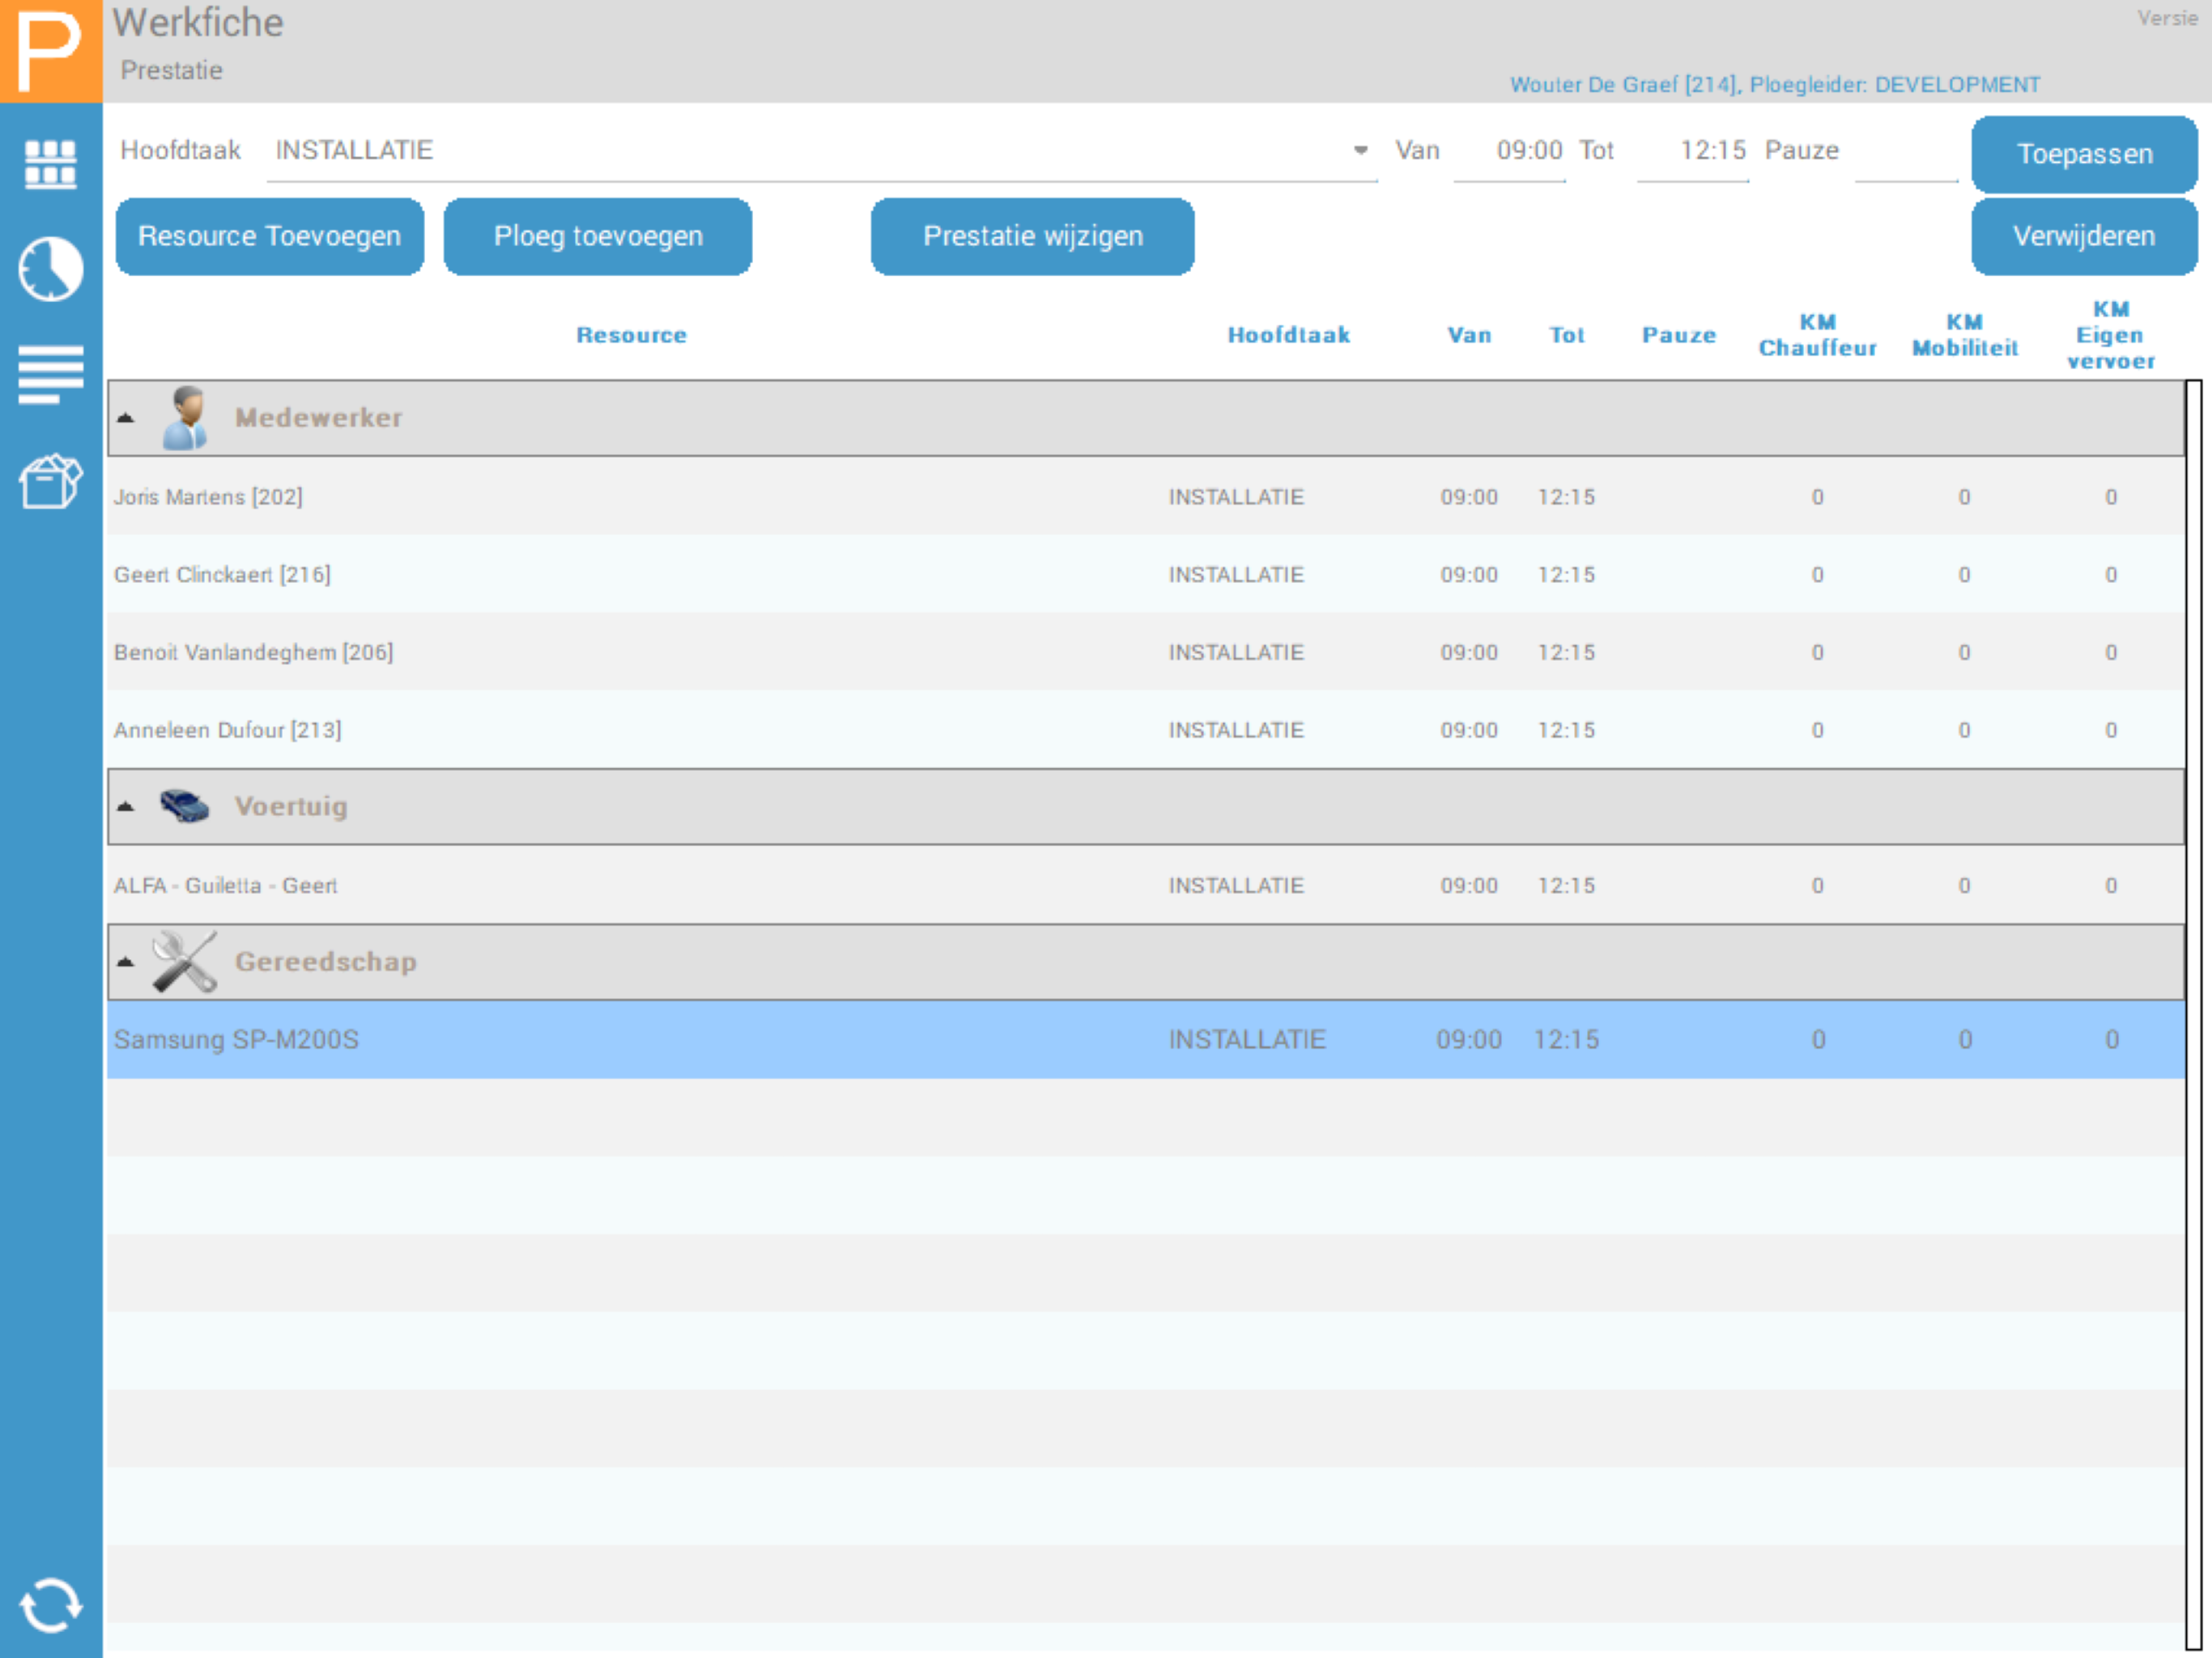Click the Medewerker person icon

[186, 418]
